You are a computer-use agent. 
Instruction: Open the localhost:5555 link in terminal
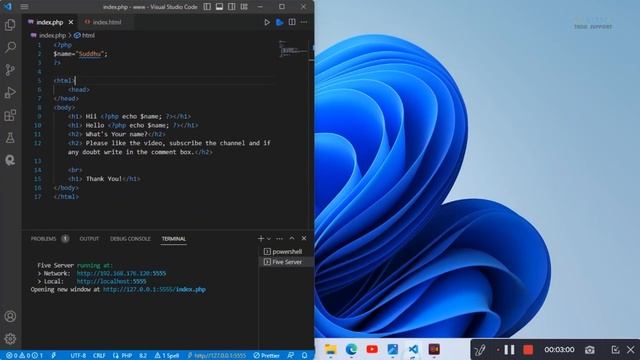(x=111, y=282)
